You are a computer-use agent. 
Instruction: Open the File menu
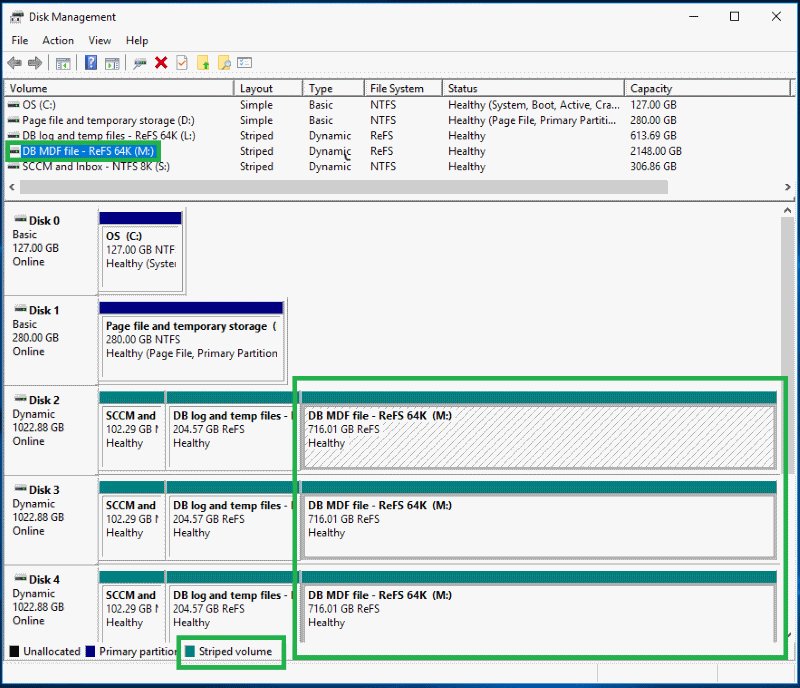coord(19,40)
